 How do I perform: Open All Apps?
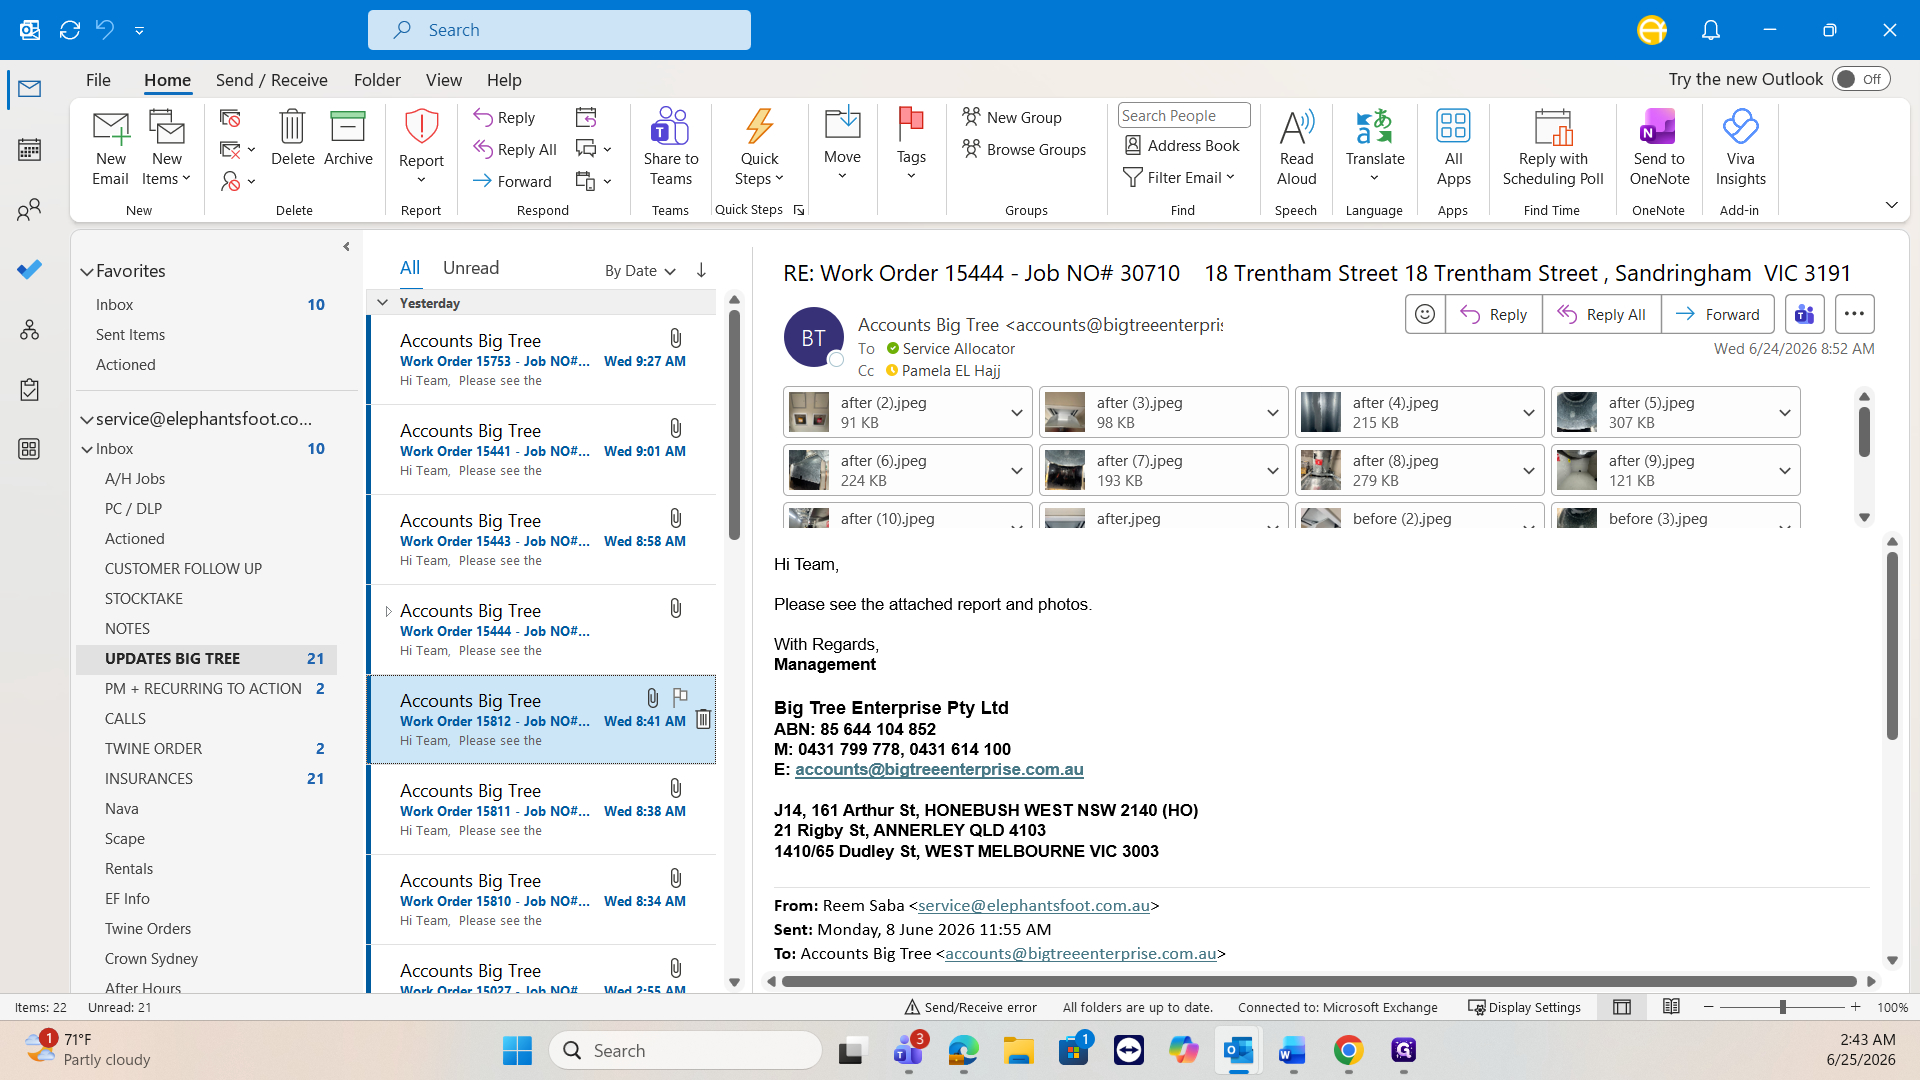point(1453,148)
